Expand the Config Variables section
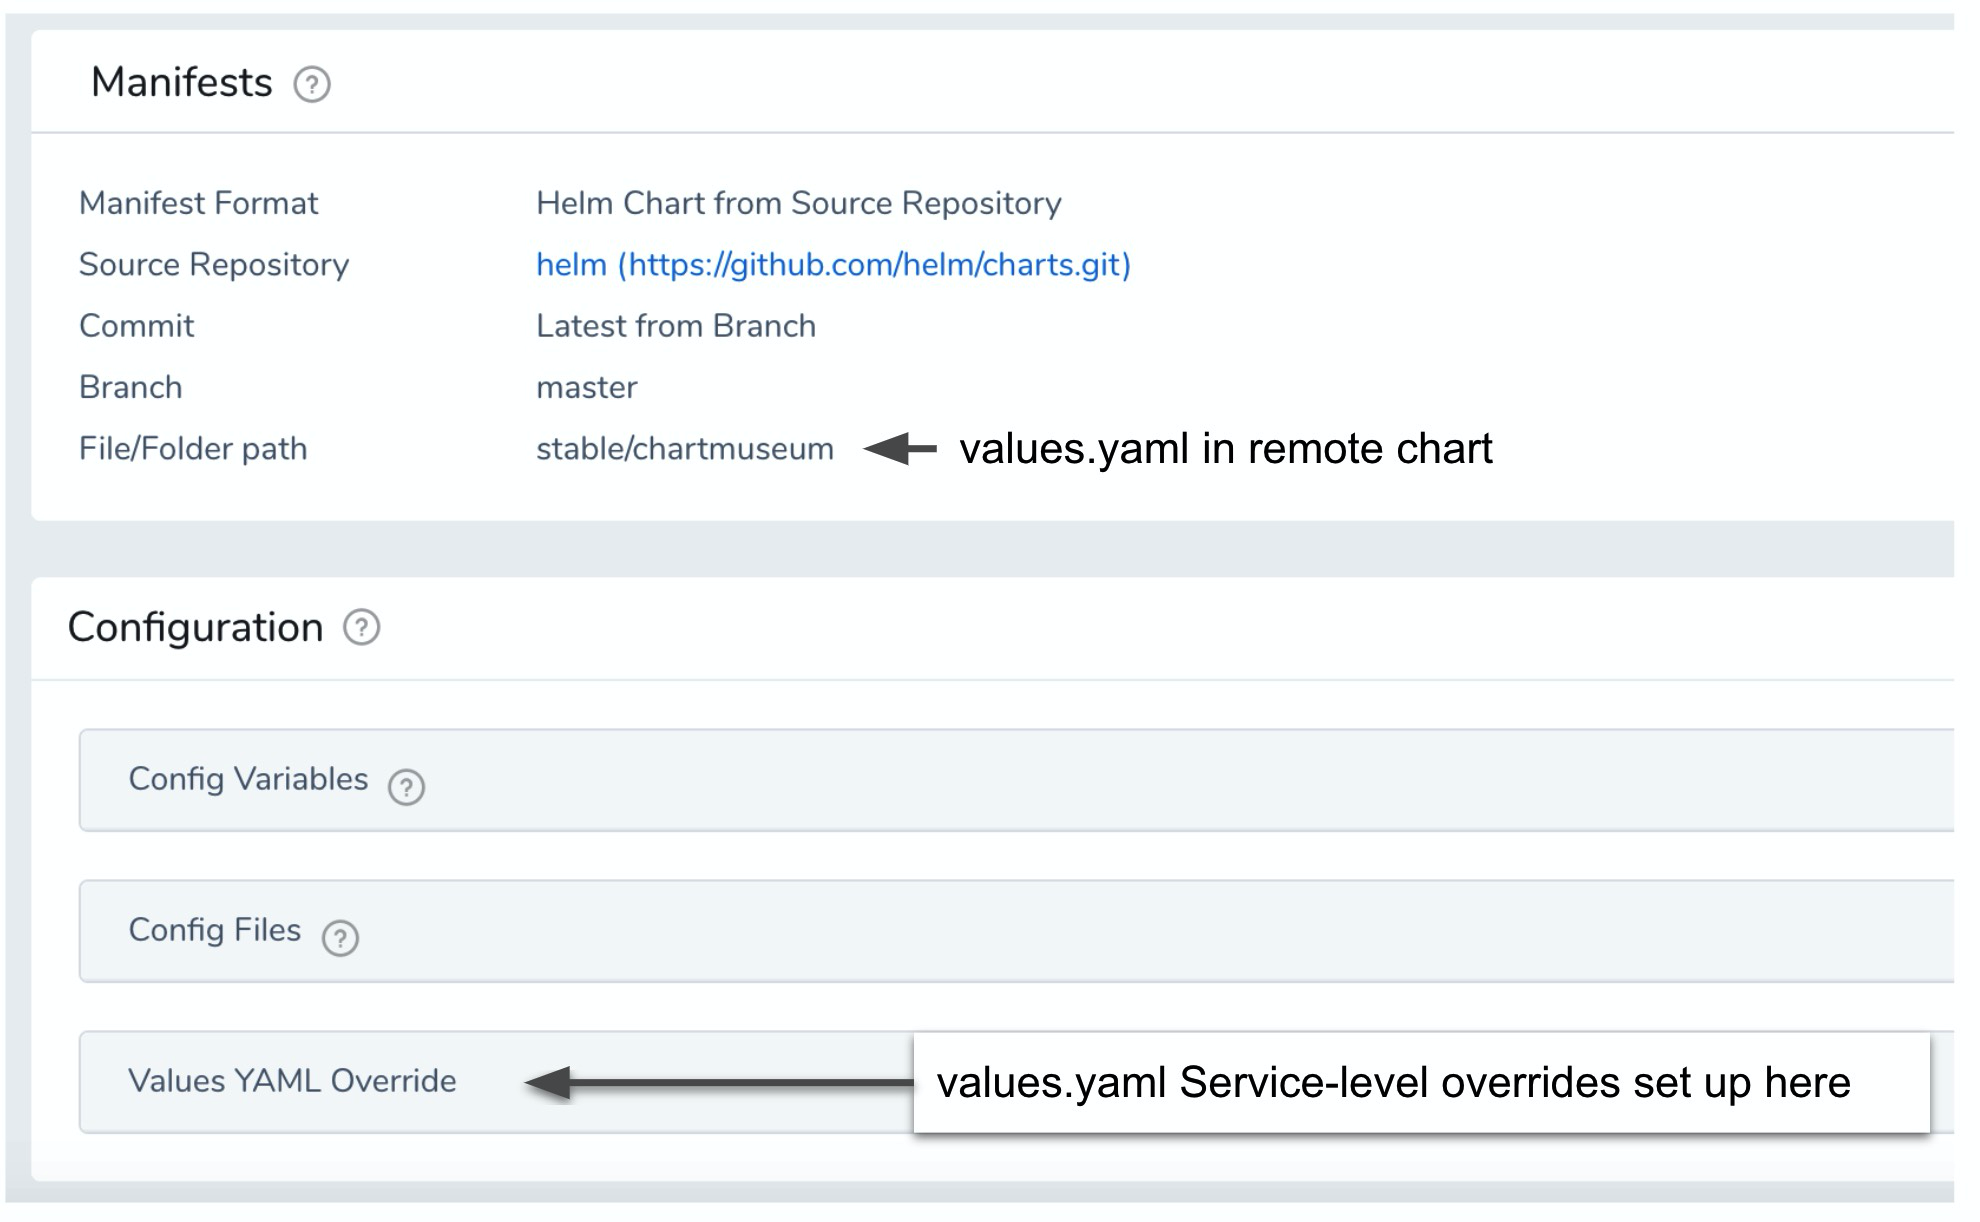Viewport: 1980px width, 1222px height. [x=1016, y=780]
